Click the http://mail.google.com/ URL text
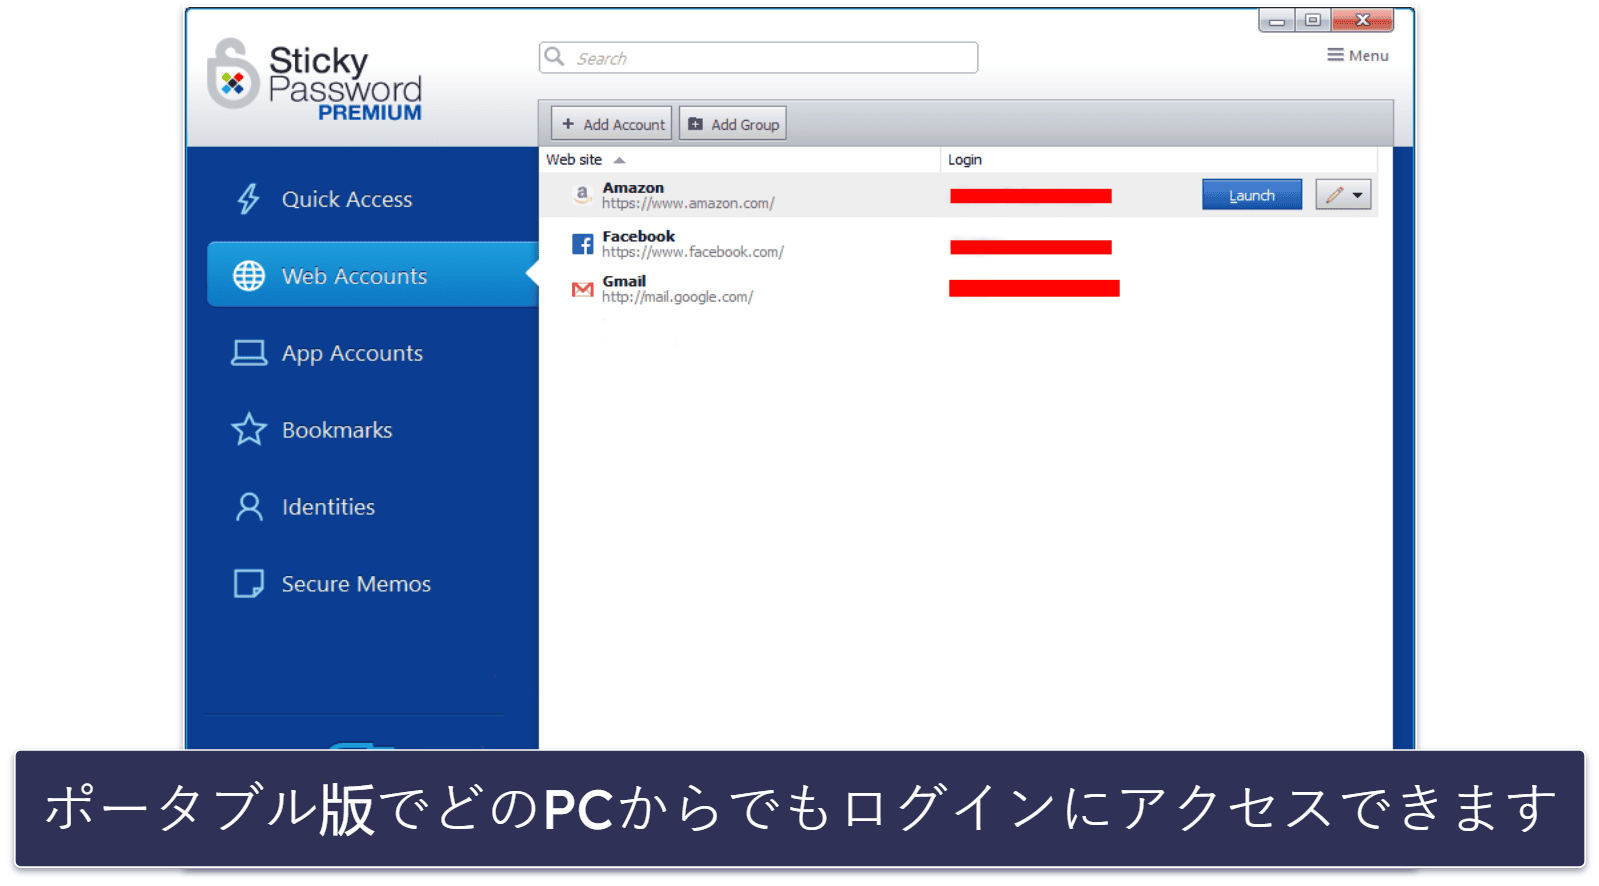The image size is (1599, 886). pyautogui.click(x=677, y=297)
